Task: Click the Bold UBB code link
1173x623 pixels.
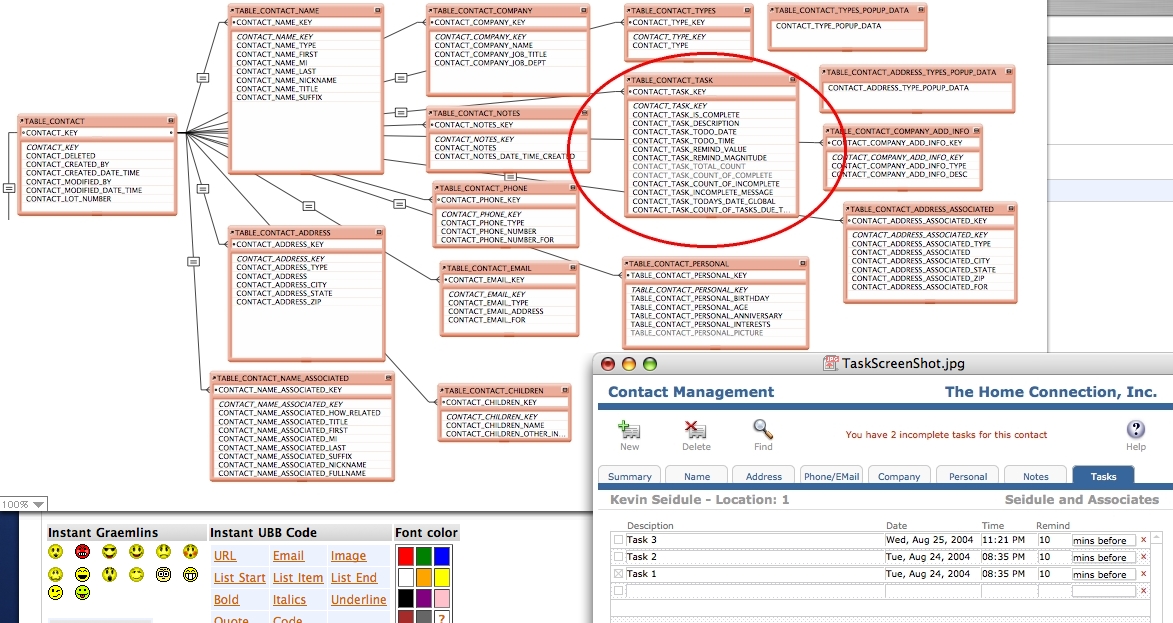Action: 226,599
